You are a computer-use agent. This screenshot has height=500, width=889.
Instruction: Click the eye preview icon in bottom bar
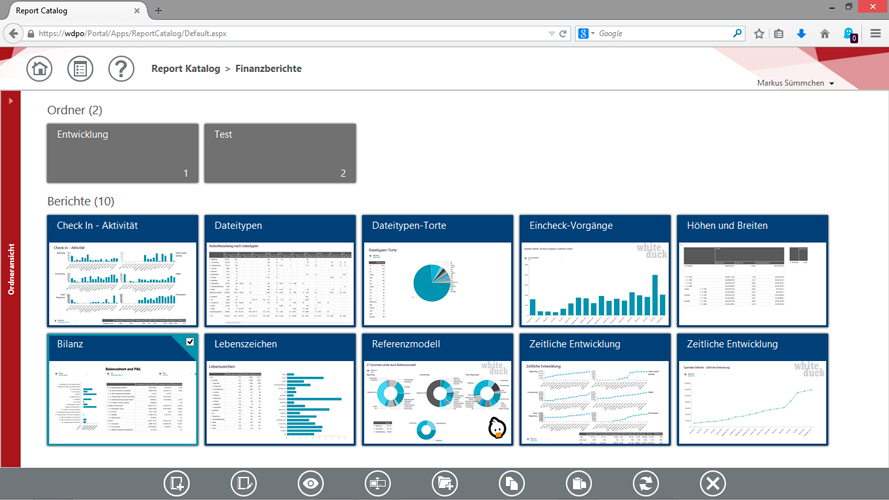click(311, 483)
